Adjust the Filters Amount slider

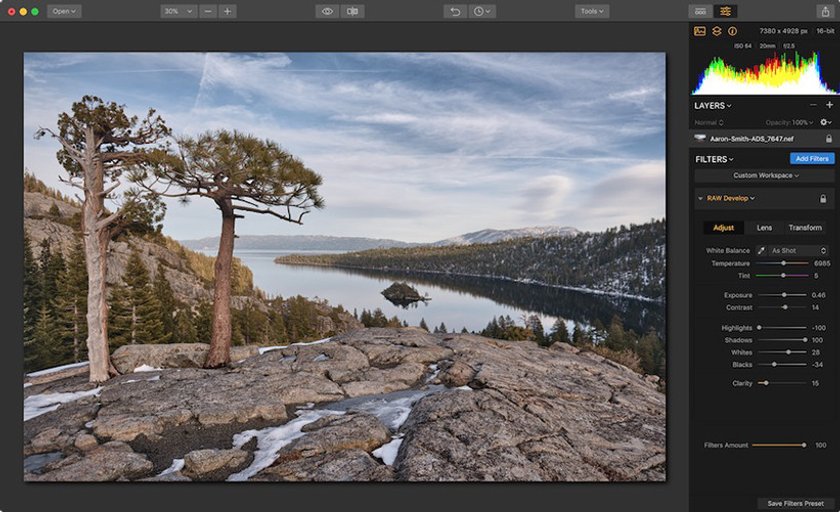pyautogui.click(x=779, y=445)
